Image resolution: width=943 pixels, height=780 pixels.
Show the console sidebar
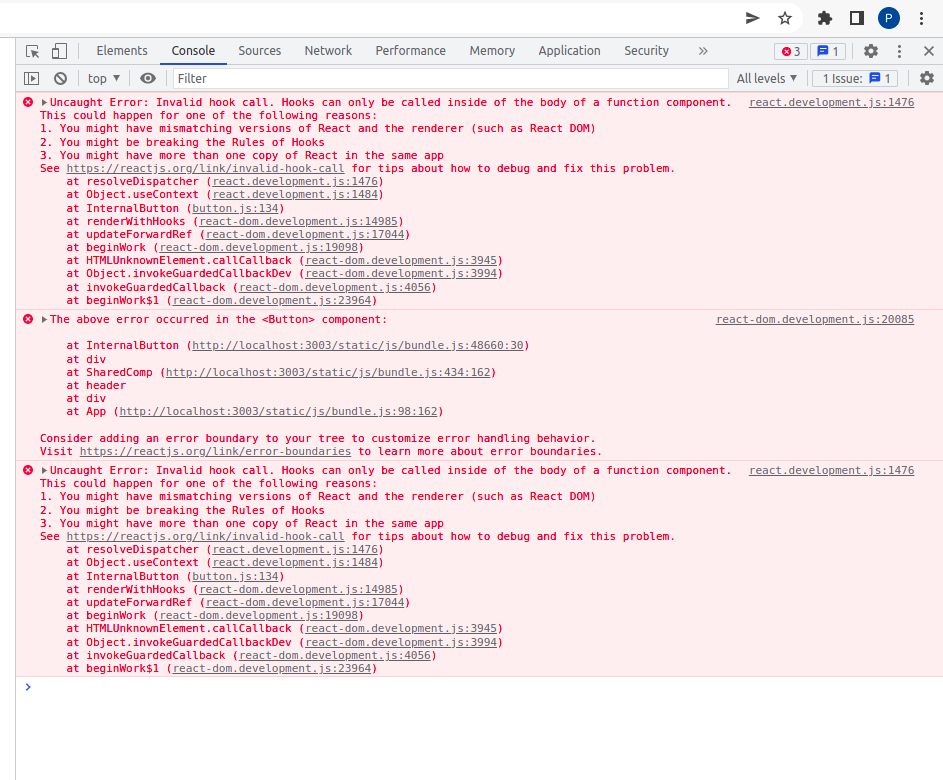[x=30, y=78]
